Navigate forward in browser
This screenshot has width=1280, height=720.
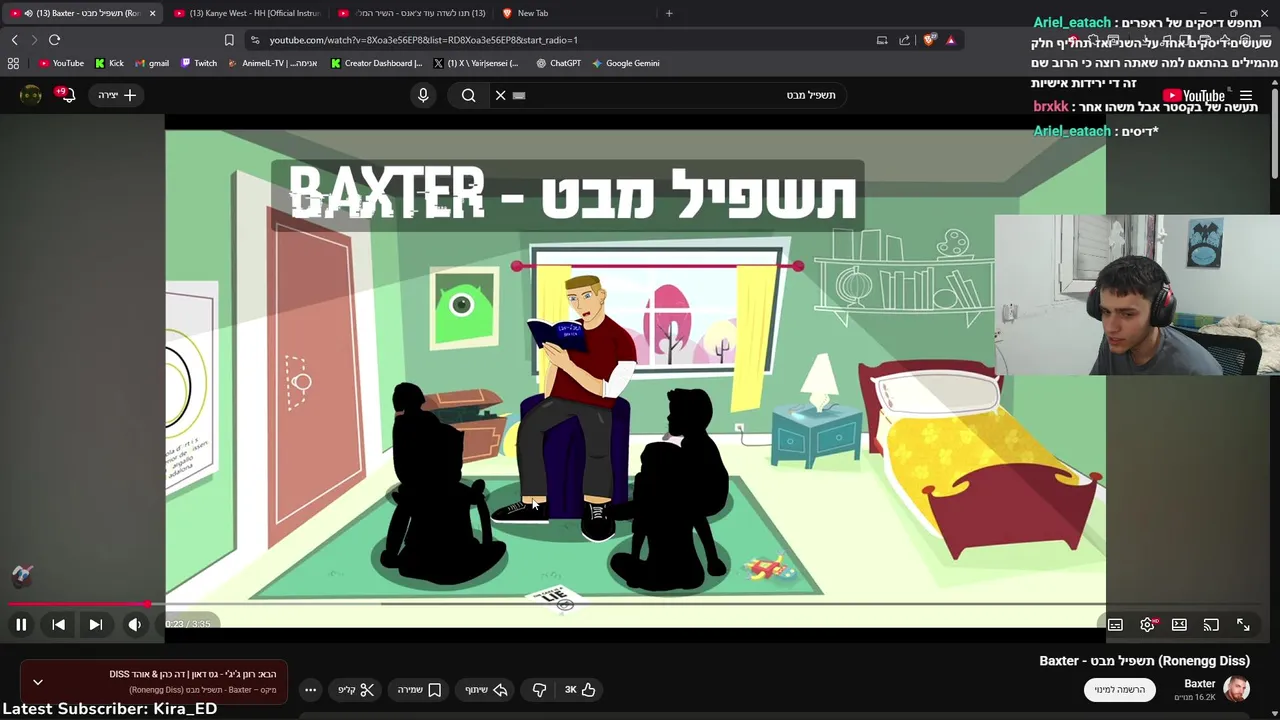click(34, 40)
